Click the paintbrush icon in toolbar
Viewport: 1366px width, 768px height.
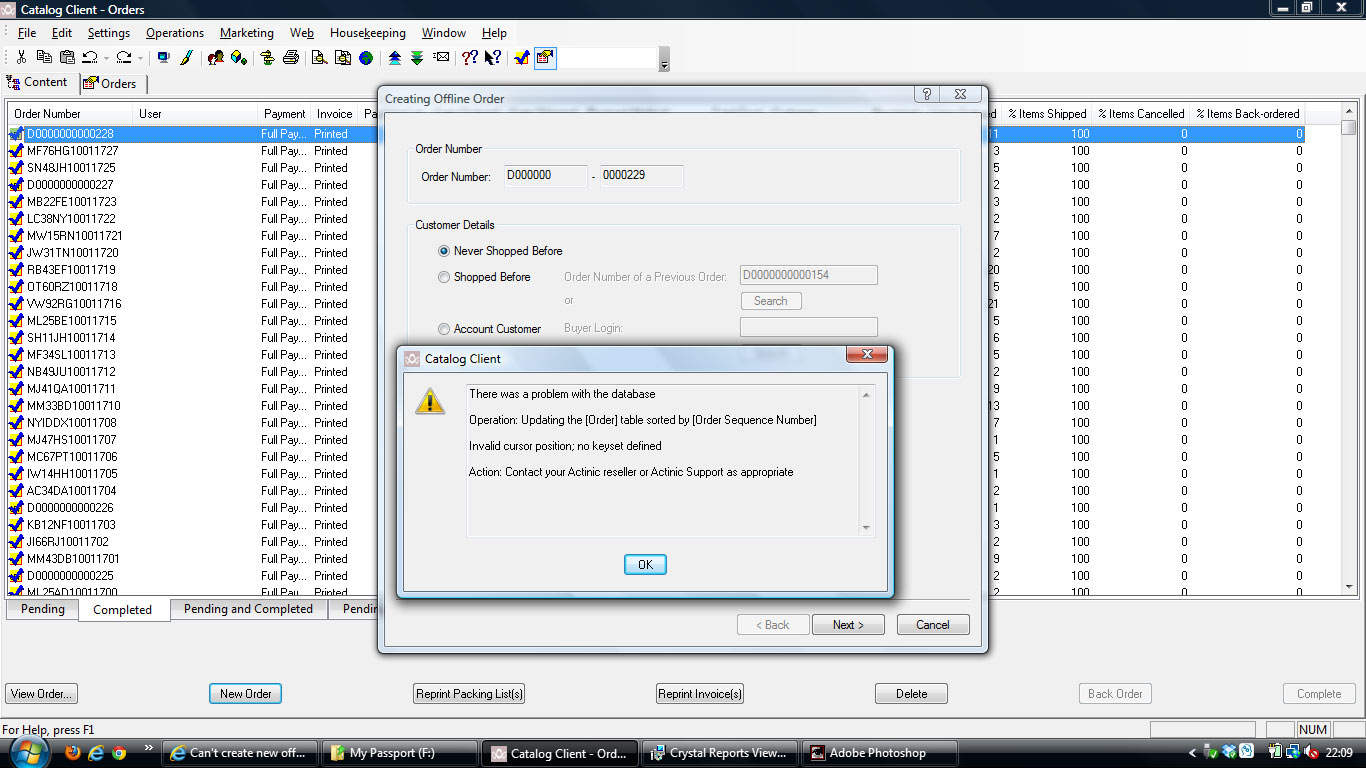pyautogui.click(x=186, y=58)
